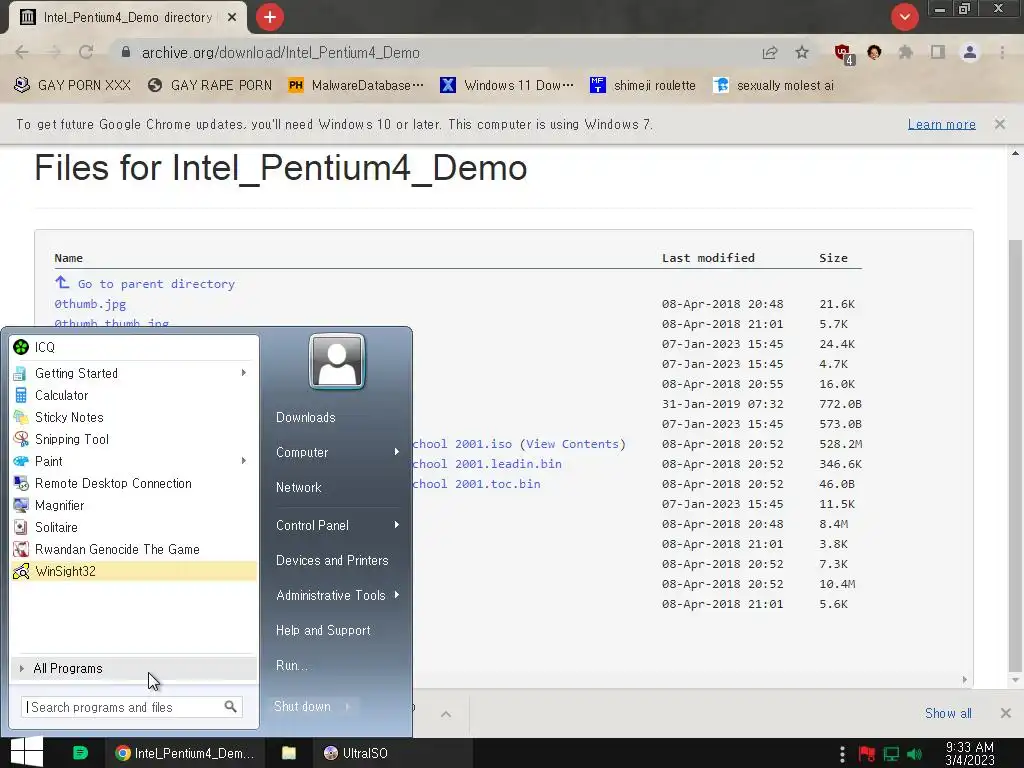This screenshot has width=1024, height=768.
Task: Open the shimeji roulette bookmark
Action: tap(643, 86)
